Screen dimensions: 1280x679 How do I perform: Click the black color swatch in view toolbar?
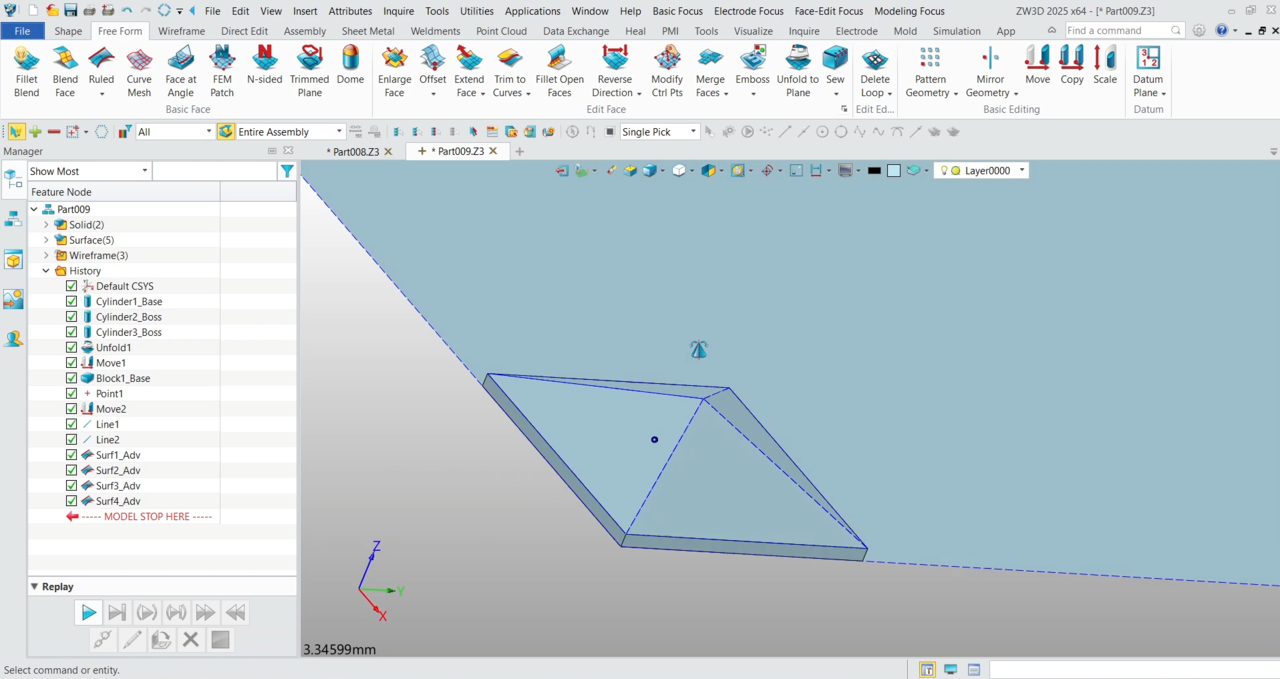tap(874, 171)
